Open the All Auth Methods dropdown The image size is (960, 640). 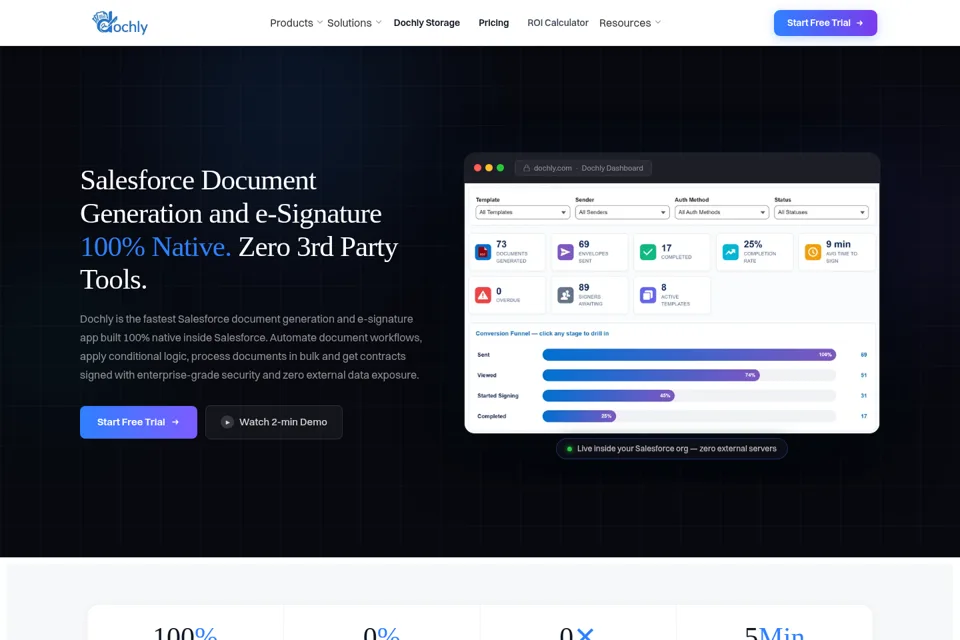click(x=721, y=212)
